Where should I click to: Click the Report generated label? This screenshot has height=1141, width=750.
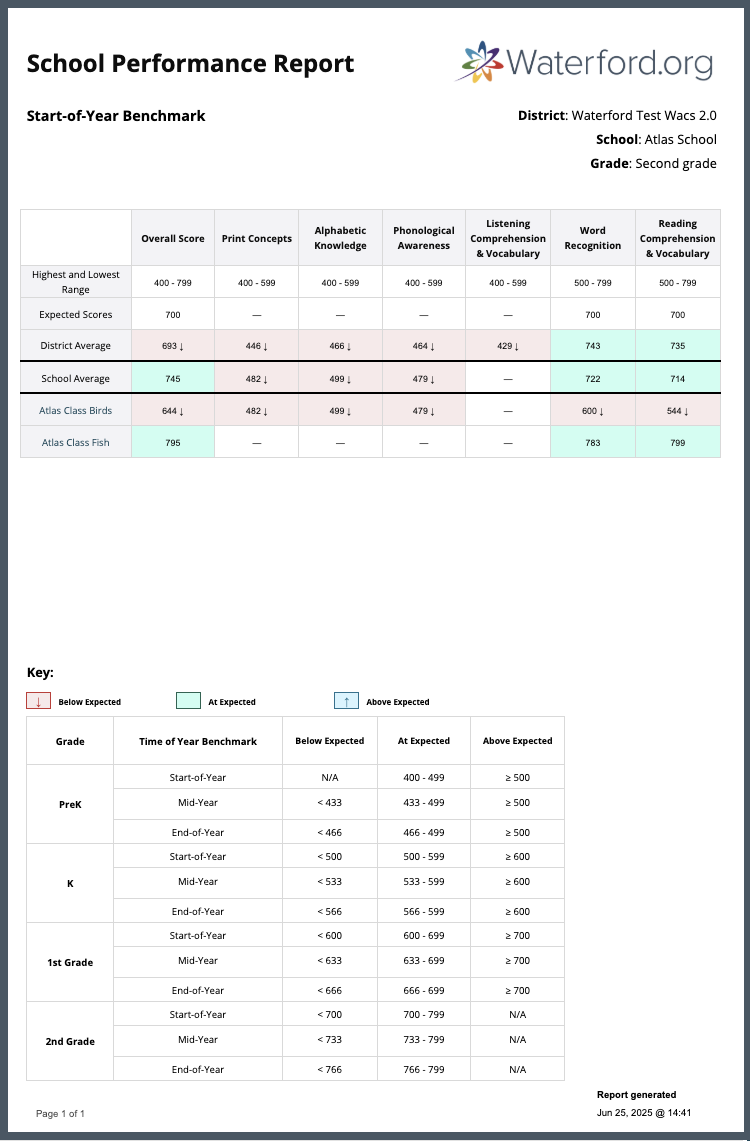click(637, 1094)
